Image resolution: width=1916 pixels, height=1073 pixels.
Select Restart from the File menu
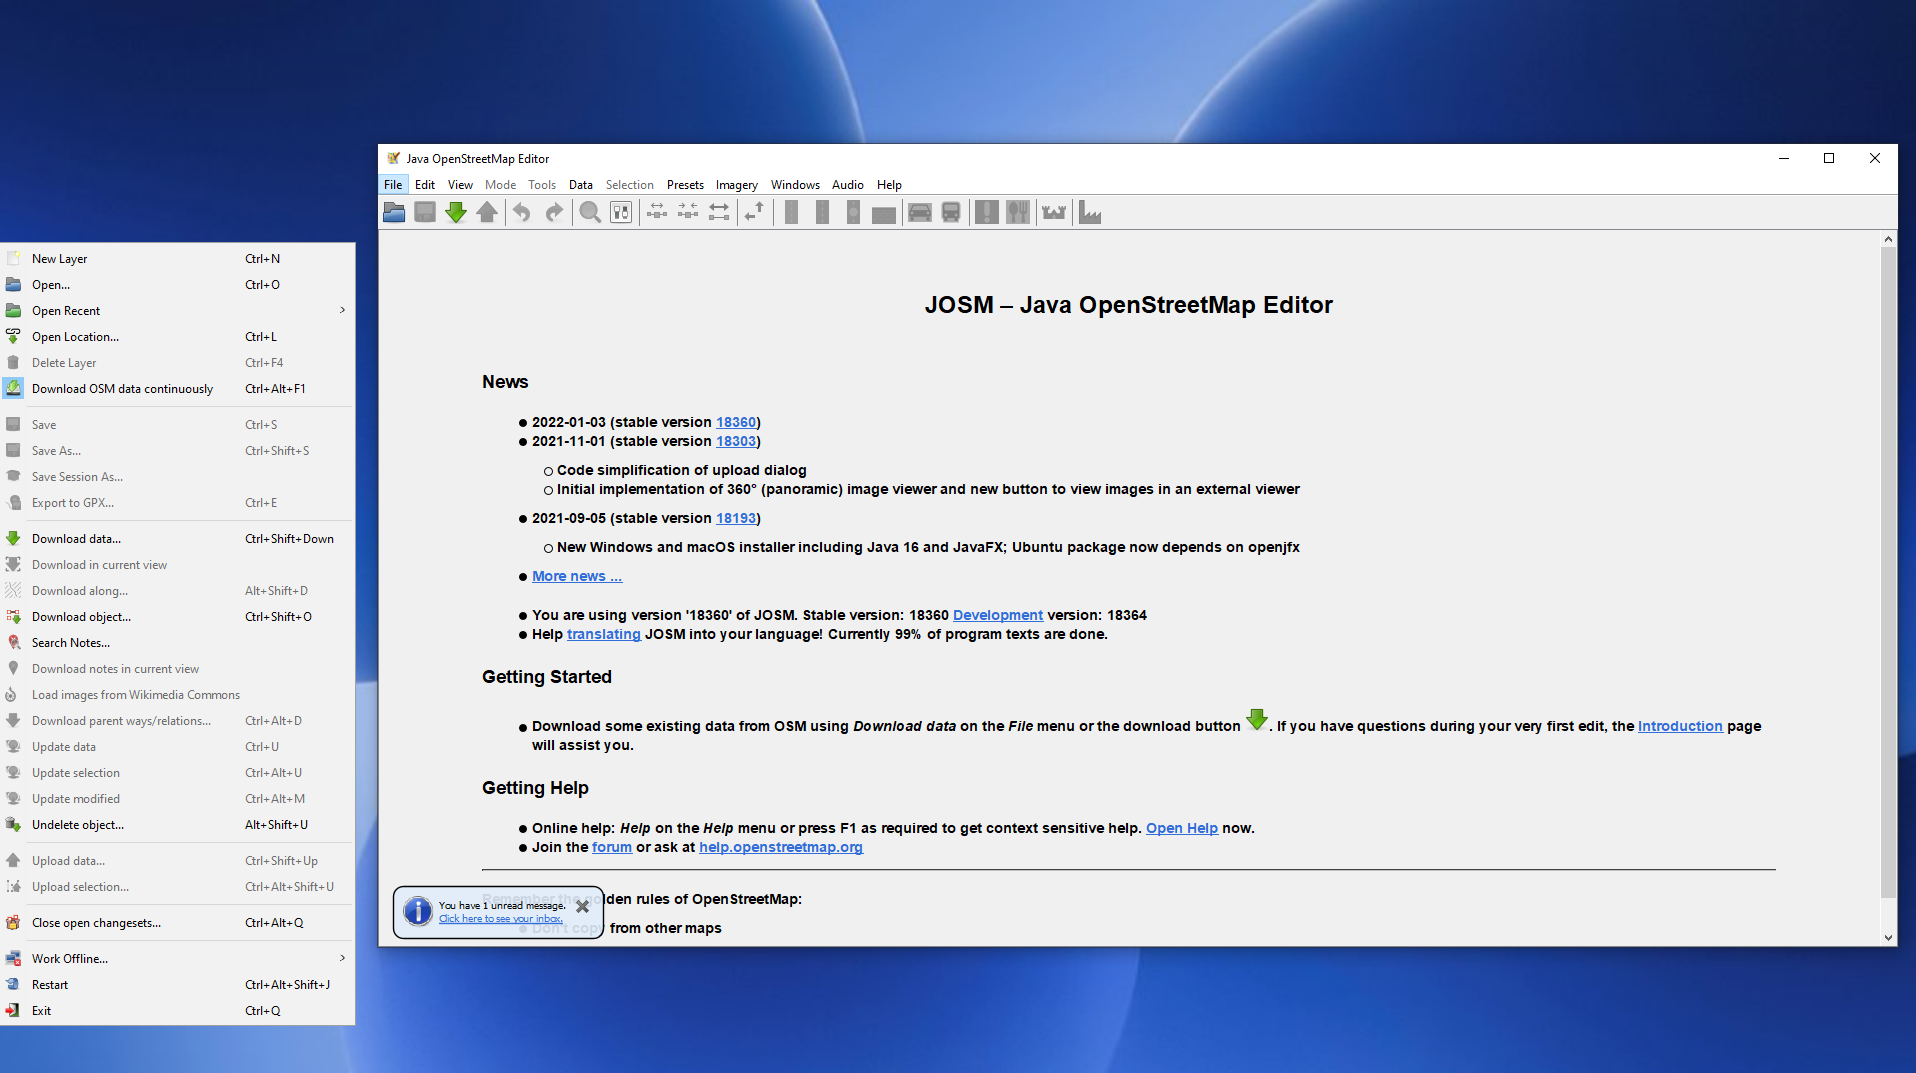(x=177, y=984)
